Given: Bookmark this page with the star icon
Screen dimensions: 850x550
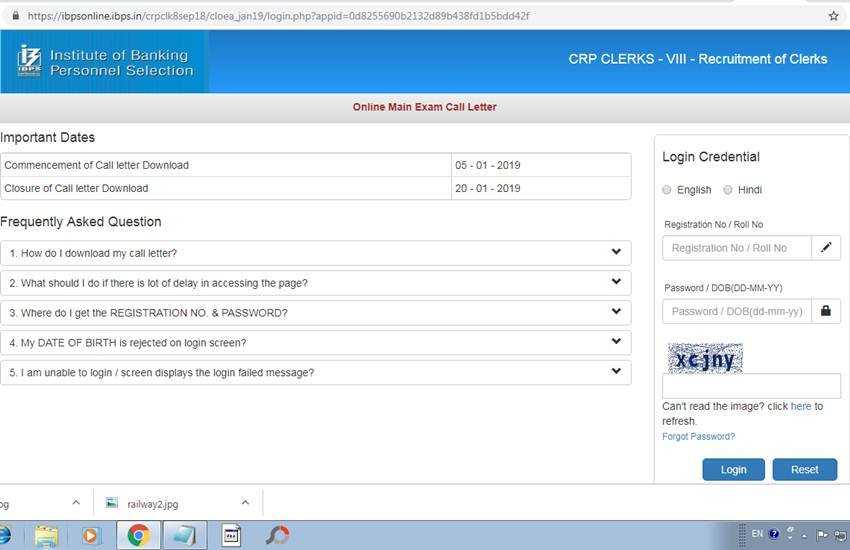Looking at the screenshot, I should (x=833, y=16).
